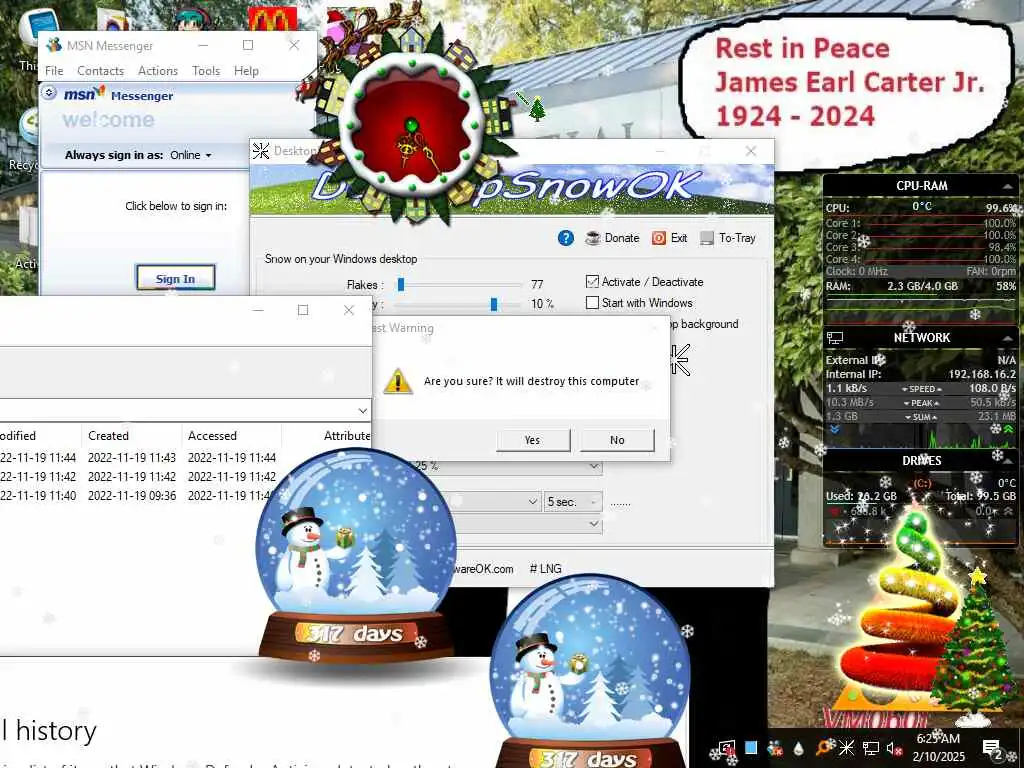Click Created cell 2022-11-19 09:36
The image size is (1024, 768).
click(x=132, y=496)
